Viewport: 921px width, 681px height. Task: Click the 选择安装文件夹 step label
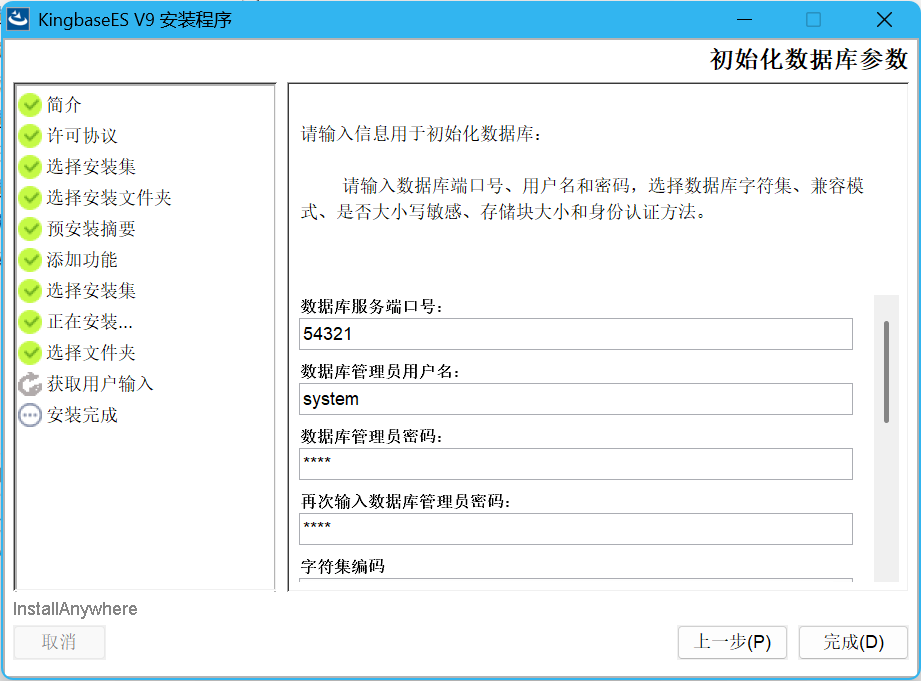point(109,198)
